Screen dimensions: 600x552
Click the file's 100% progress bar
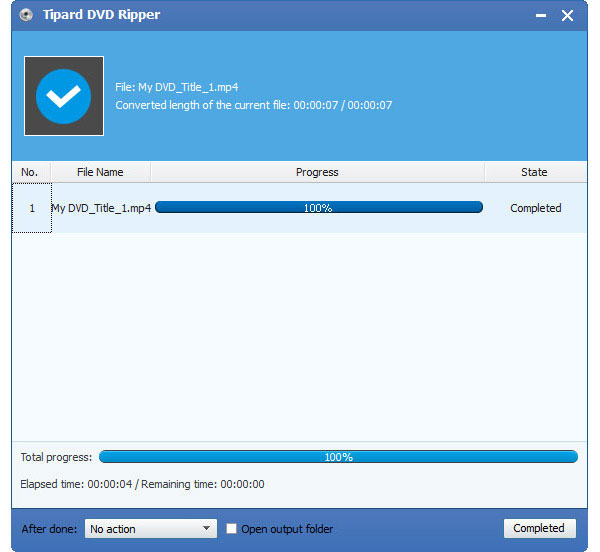point(318,208)
